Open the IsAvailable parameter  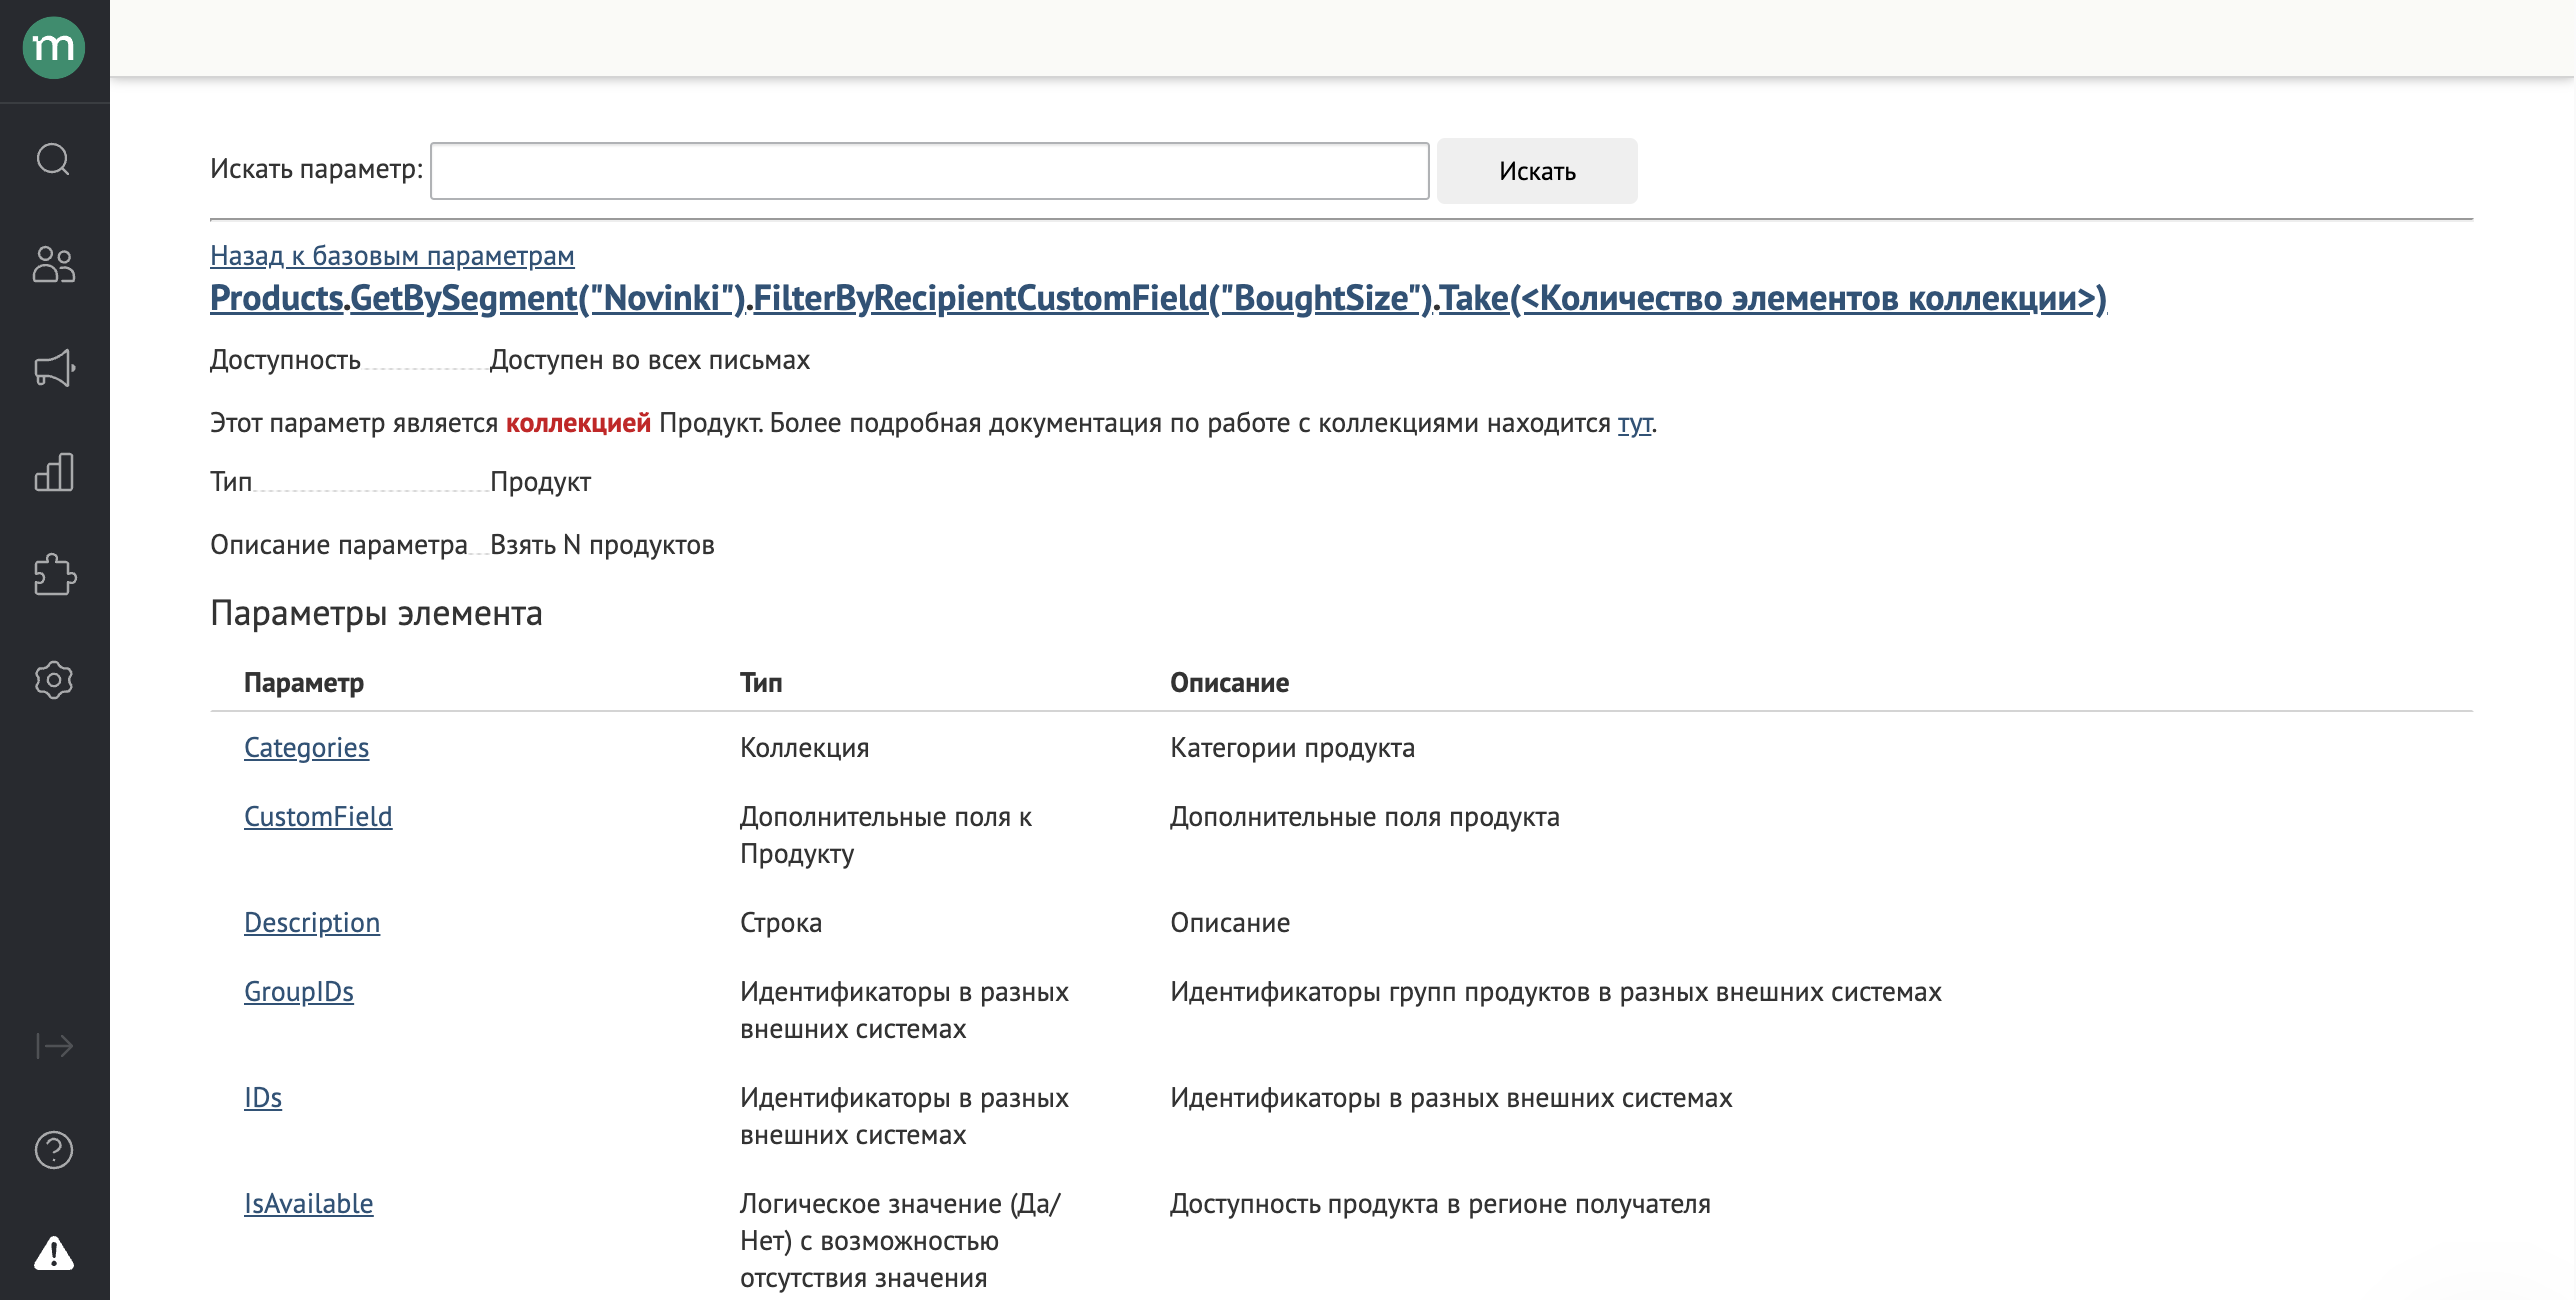[x=308, y=1204]
